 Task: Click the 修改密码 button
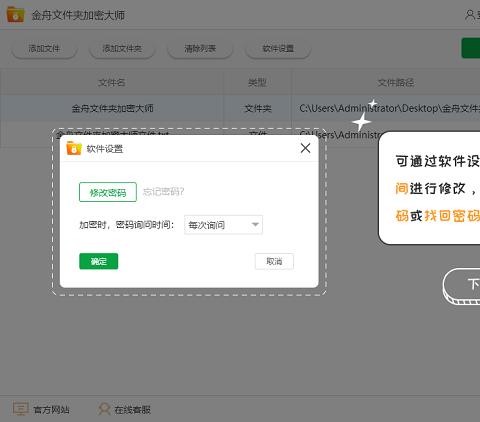point(108,192)
